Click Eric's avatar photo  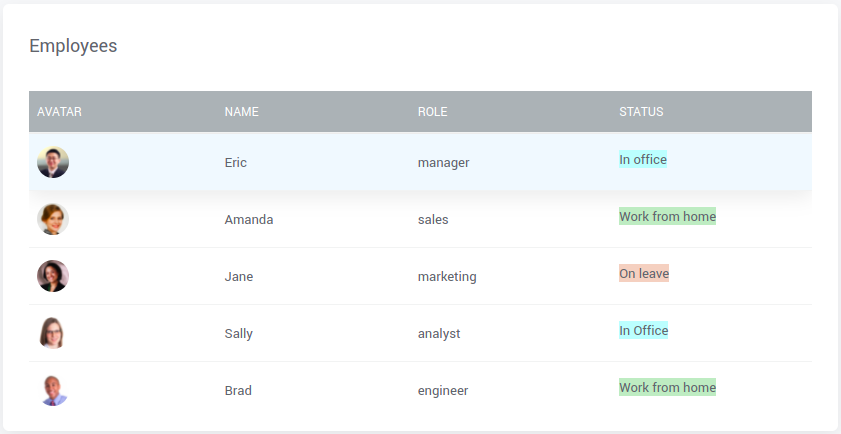[53, 162]
